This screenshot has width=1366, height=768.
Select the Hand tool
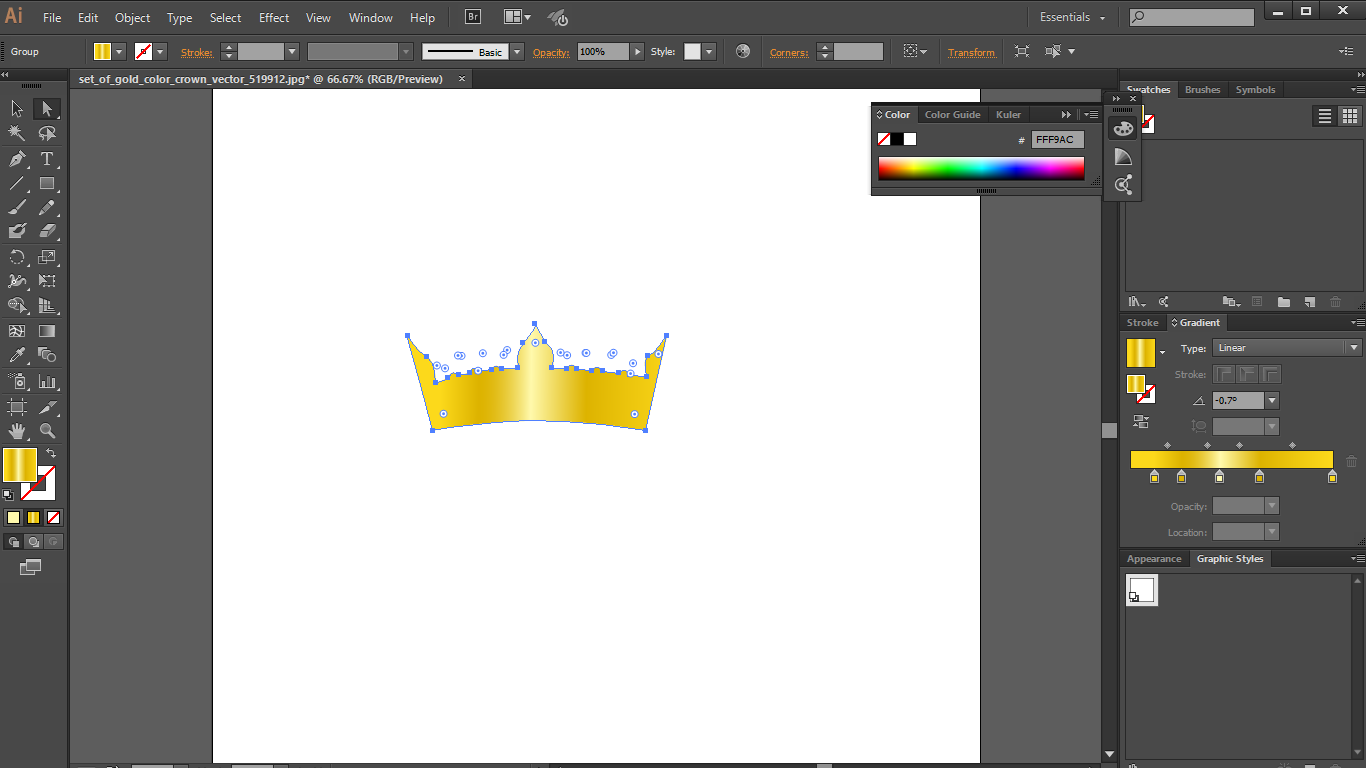coord(16,431)
